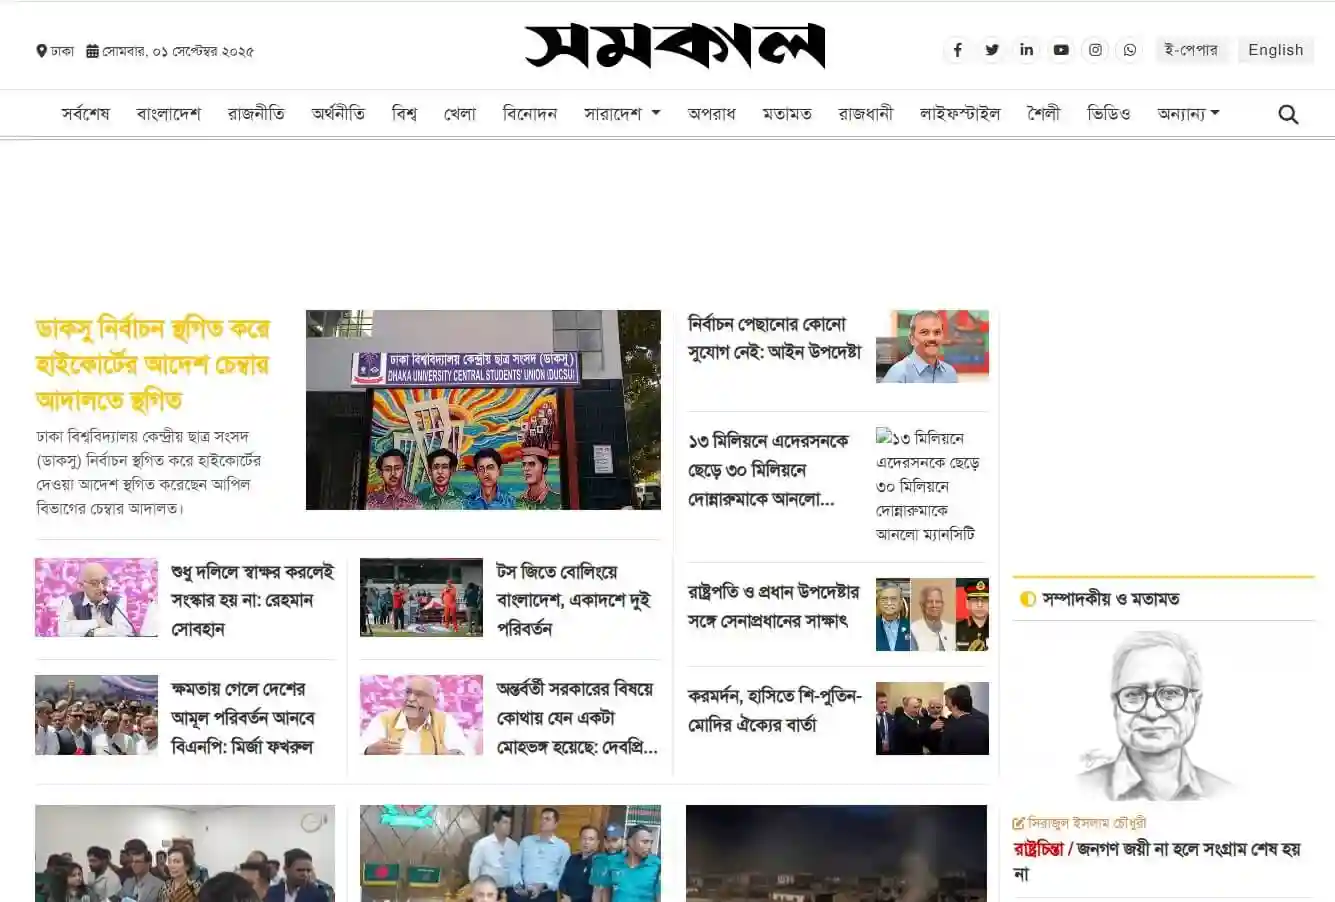This screenshot has height=902, width=1335.
Task: Open the খেলা menu section
Action: [x=460, y=114]
